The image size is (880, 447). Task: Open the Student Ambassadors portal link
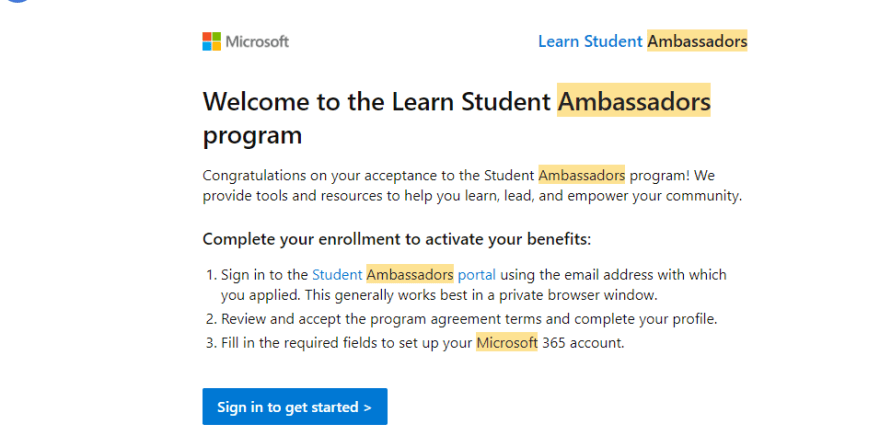(x=404, y=275)
